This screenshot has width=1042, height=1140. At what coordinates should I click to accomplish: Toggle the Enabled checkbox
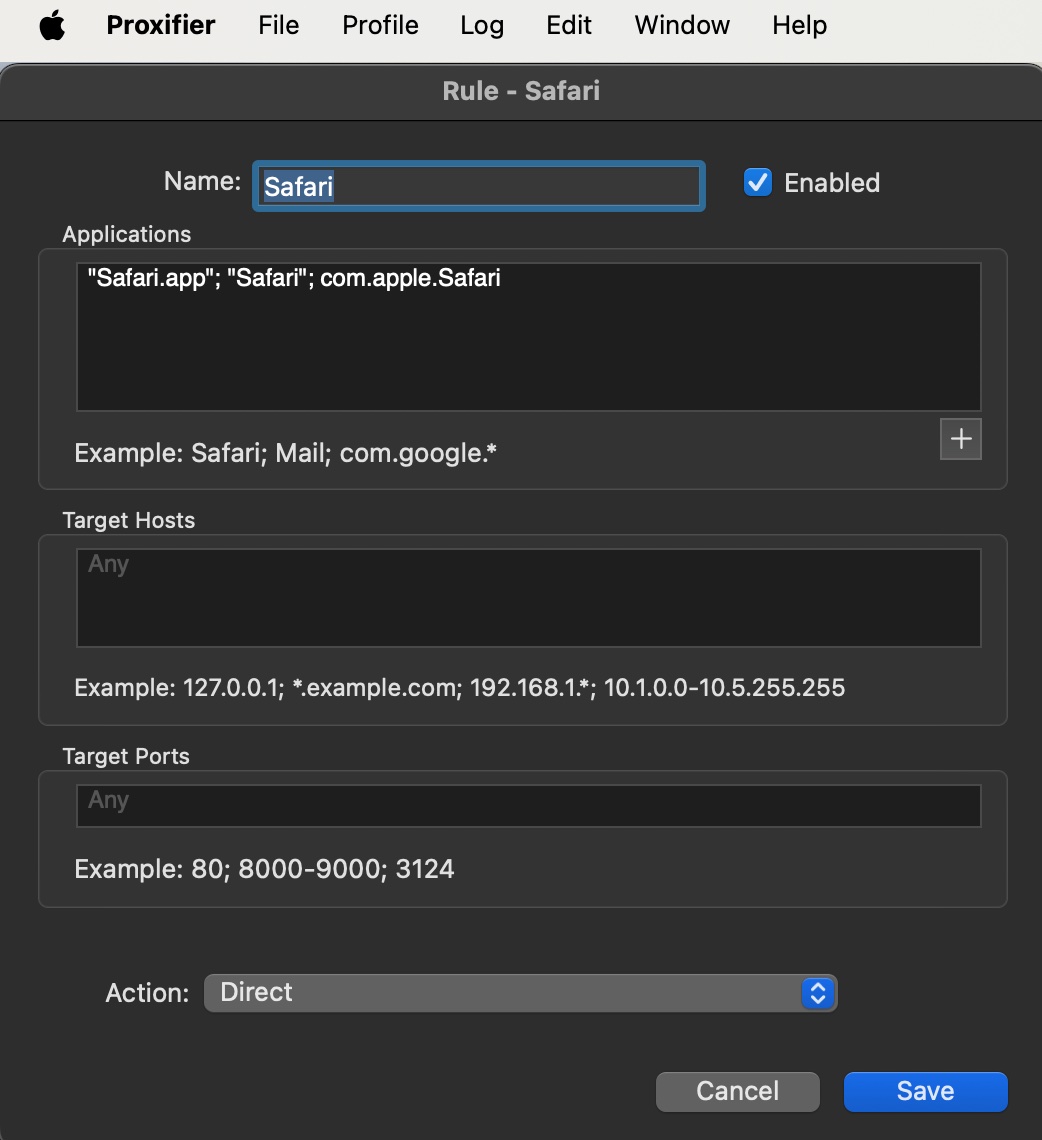click(x=758, y=183)
